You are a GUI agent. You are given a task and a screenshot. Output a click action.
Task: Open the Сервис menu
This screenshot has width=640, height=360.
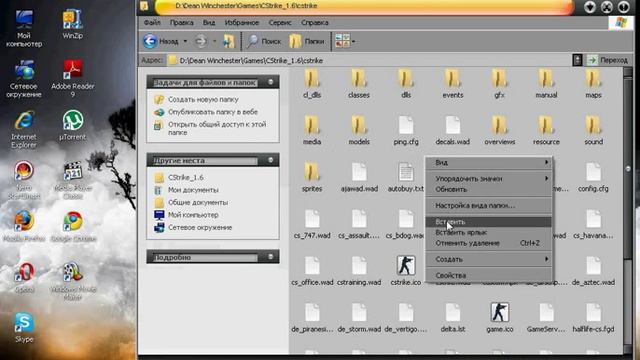pos(280,22)
